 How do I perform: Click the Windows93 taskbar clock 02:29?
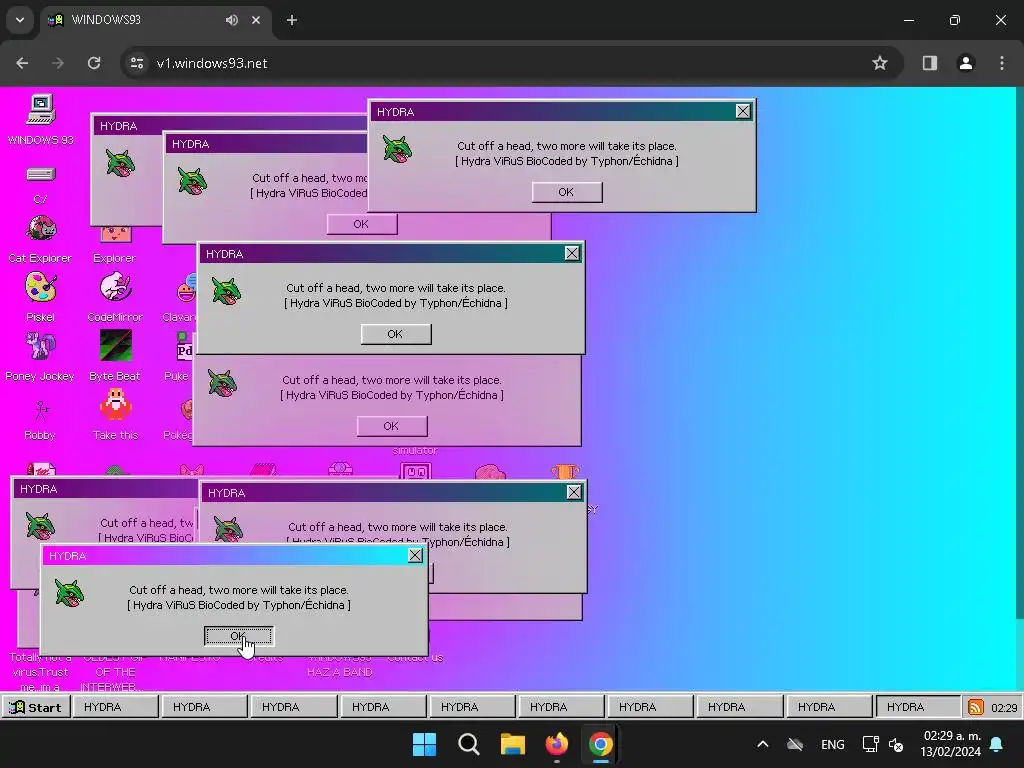pyautogui.click(x=1004, y=707)
